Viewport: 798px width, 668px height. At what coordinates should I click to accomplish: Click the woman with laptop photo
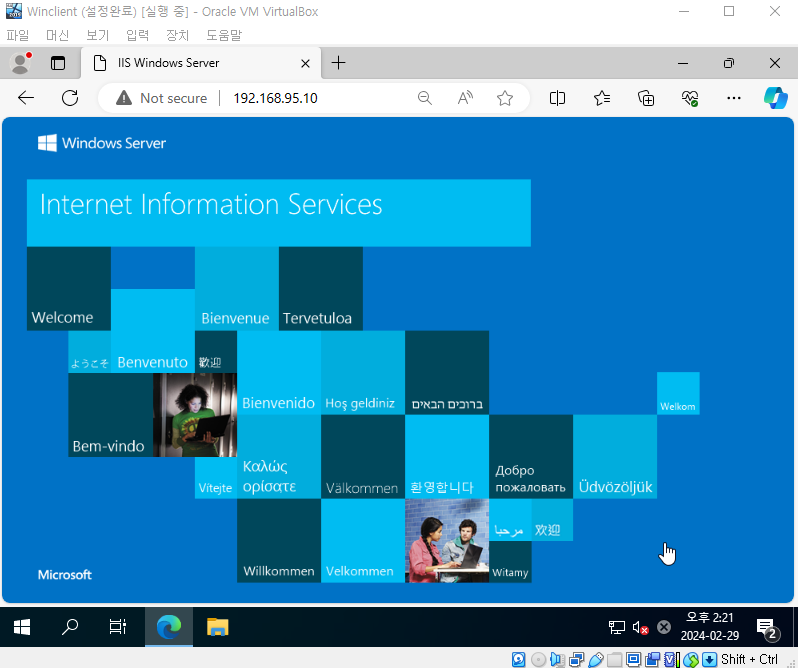[x=195, y=415]
